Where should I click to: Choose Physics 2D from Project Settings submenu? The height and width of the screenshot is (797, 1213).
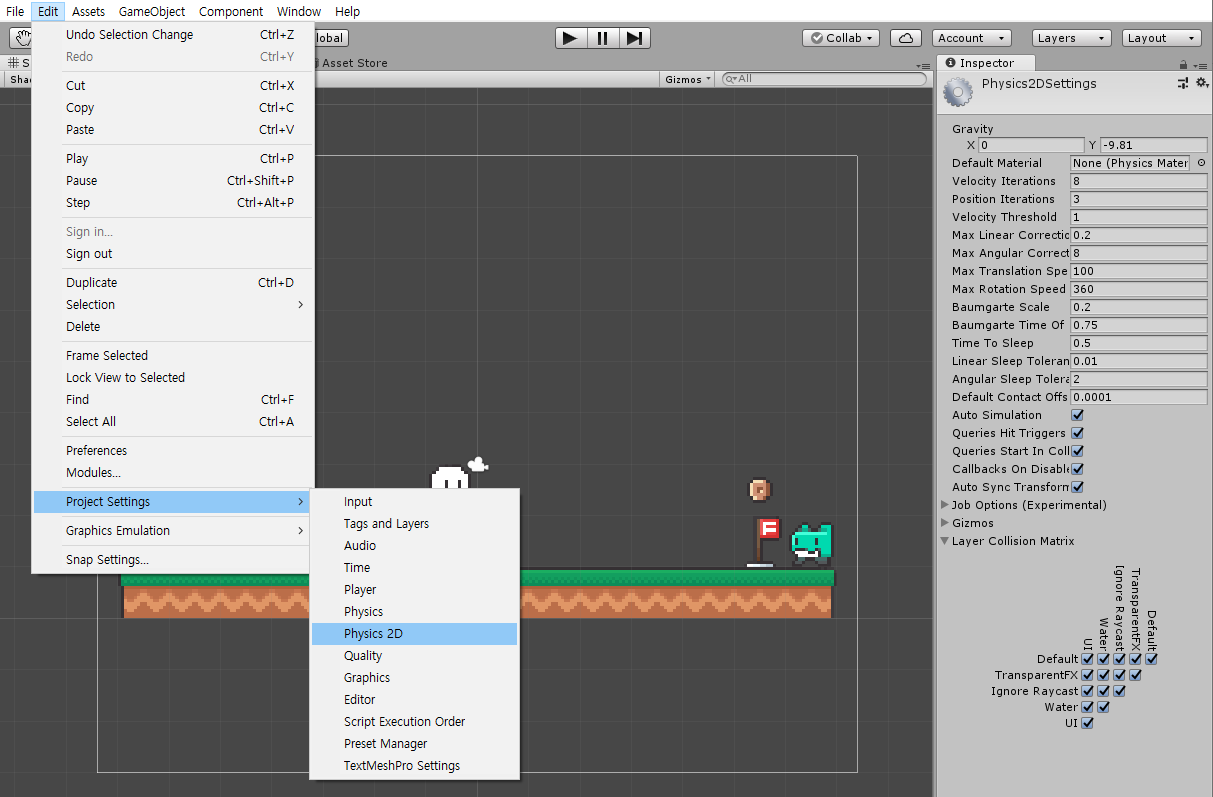[414, 634]
